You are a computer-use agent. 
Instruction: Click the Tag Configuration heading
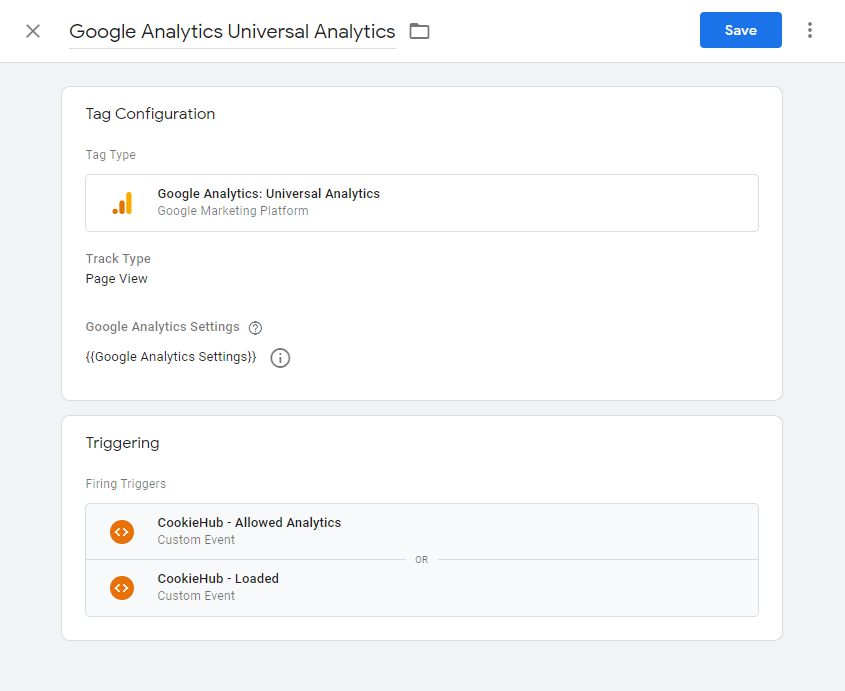tap(150, 114)
